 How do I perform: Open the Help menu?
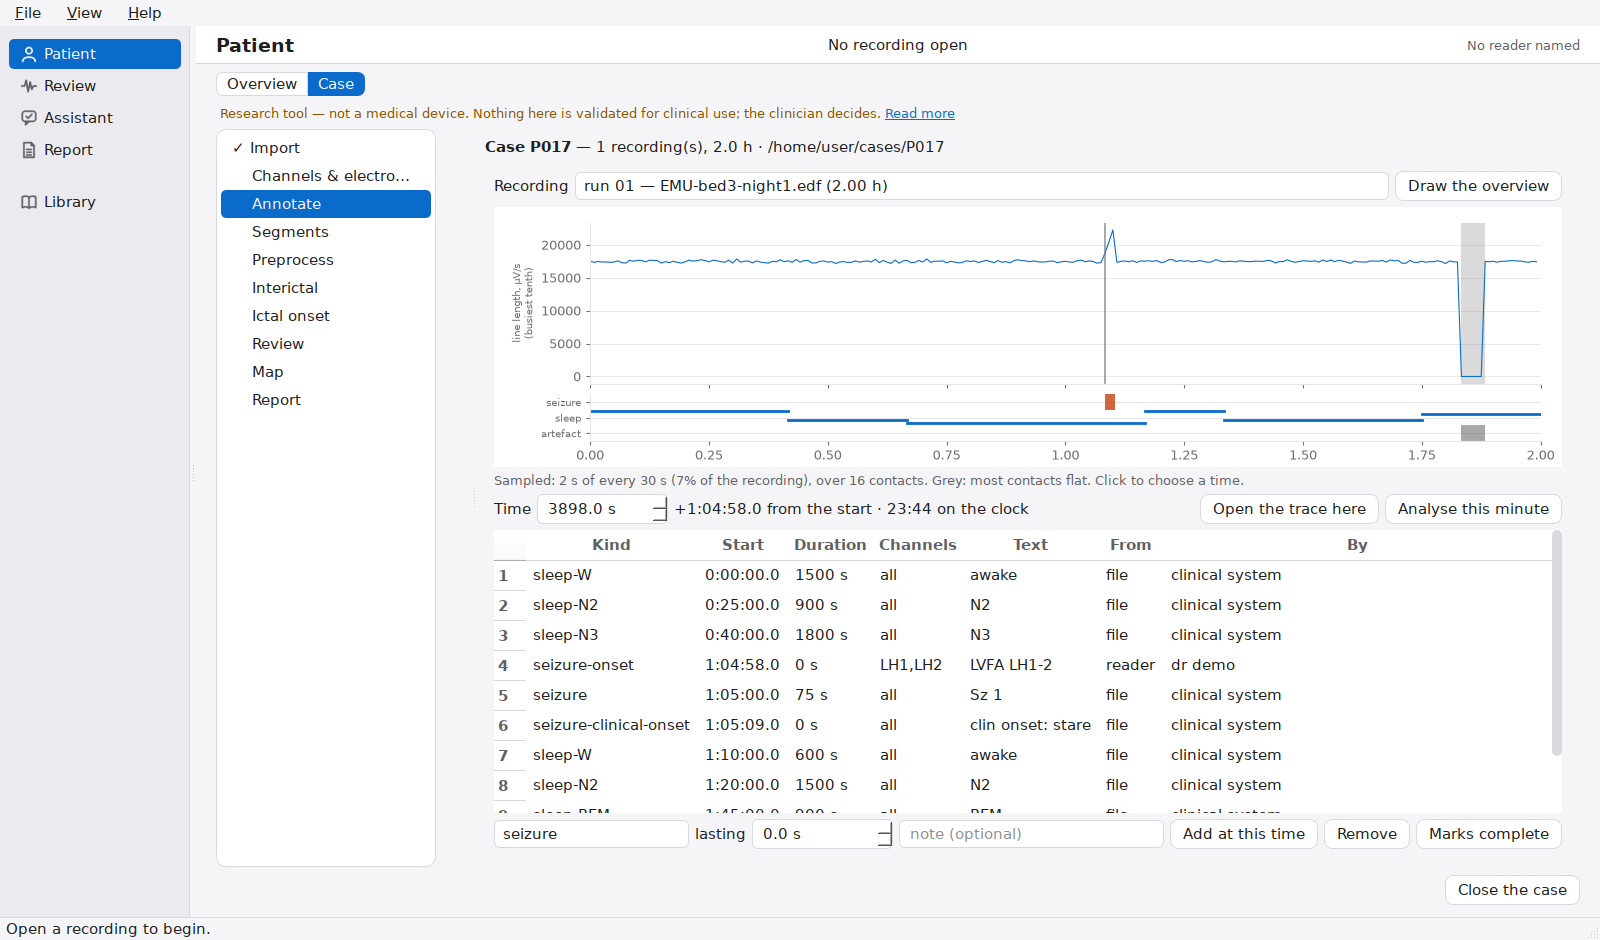(x=144, y=13)
